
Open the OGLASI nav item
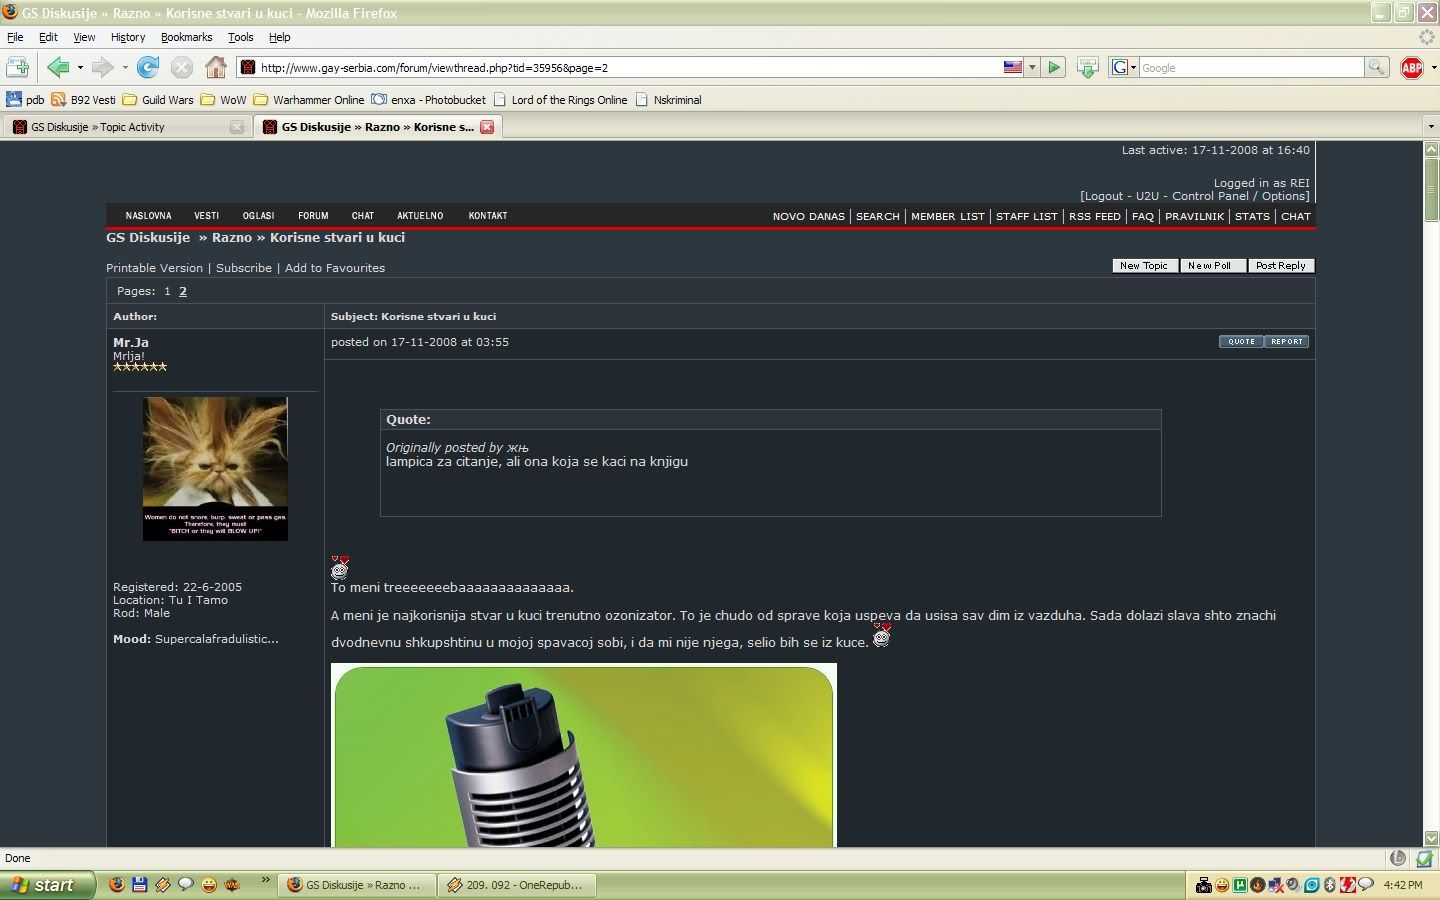click(x=258, y=215)
